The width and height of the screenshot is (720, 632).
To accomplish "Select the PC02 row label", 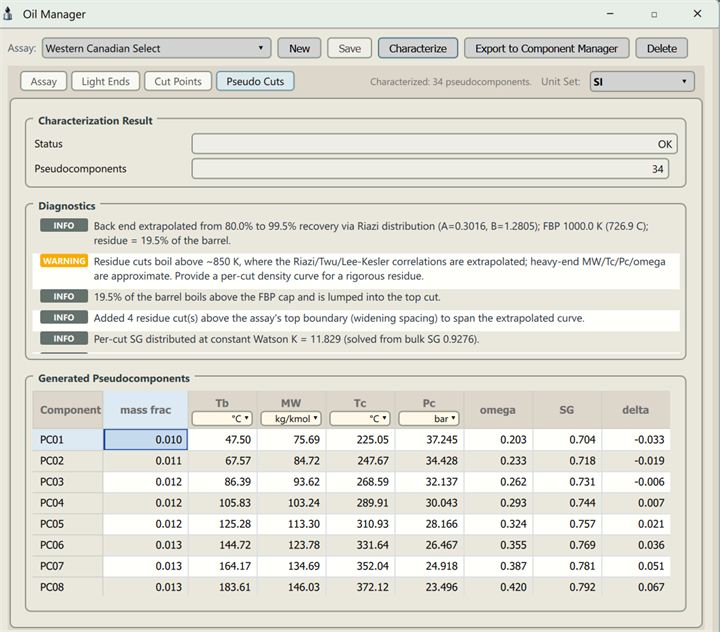I will click(68, 461).
